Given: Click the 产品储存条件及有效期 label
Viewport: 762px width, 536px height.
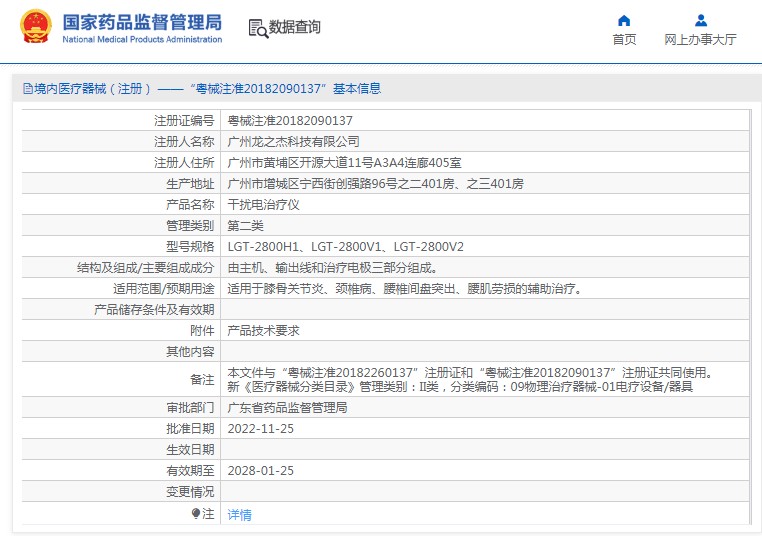Looking at the screenshot, I should (x=154, y=310).
